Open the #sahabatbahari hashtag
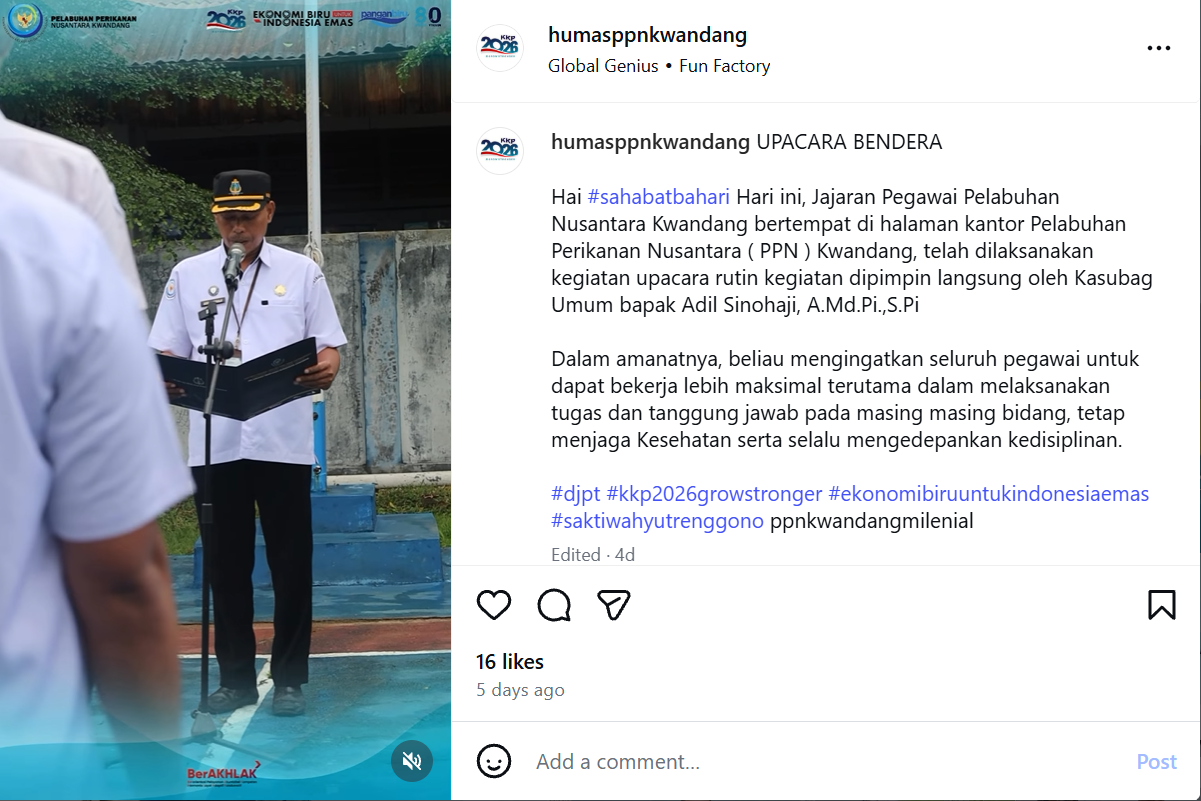Screen dimensions: 1201x801 pyautogui.click(x=659, y=197)
